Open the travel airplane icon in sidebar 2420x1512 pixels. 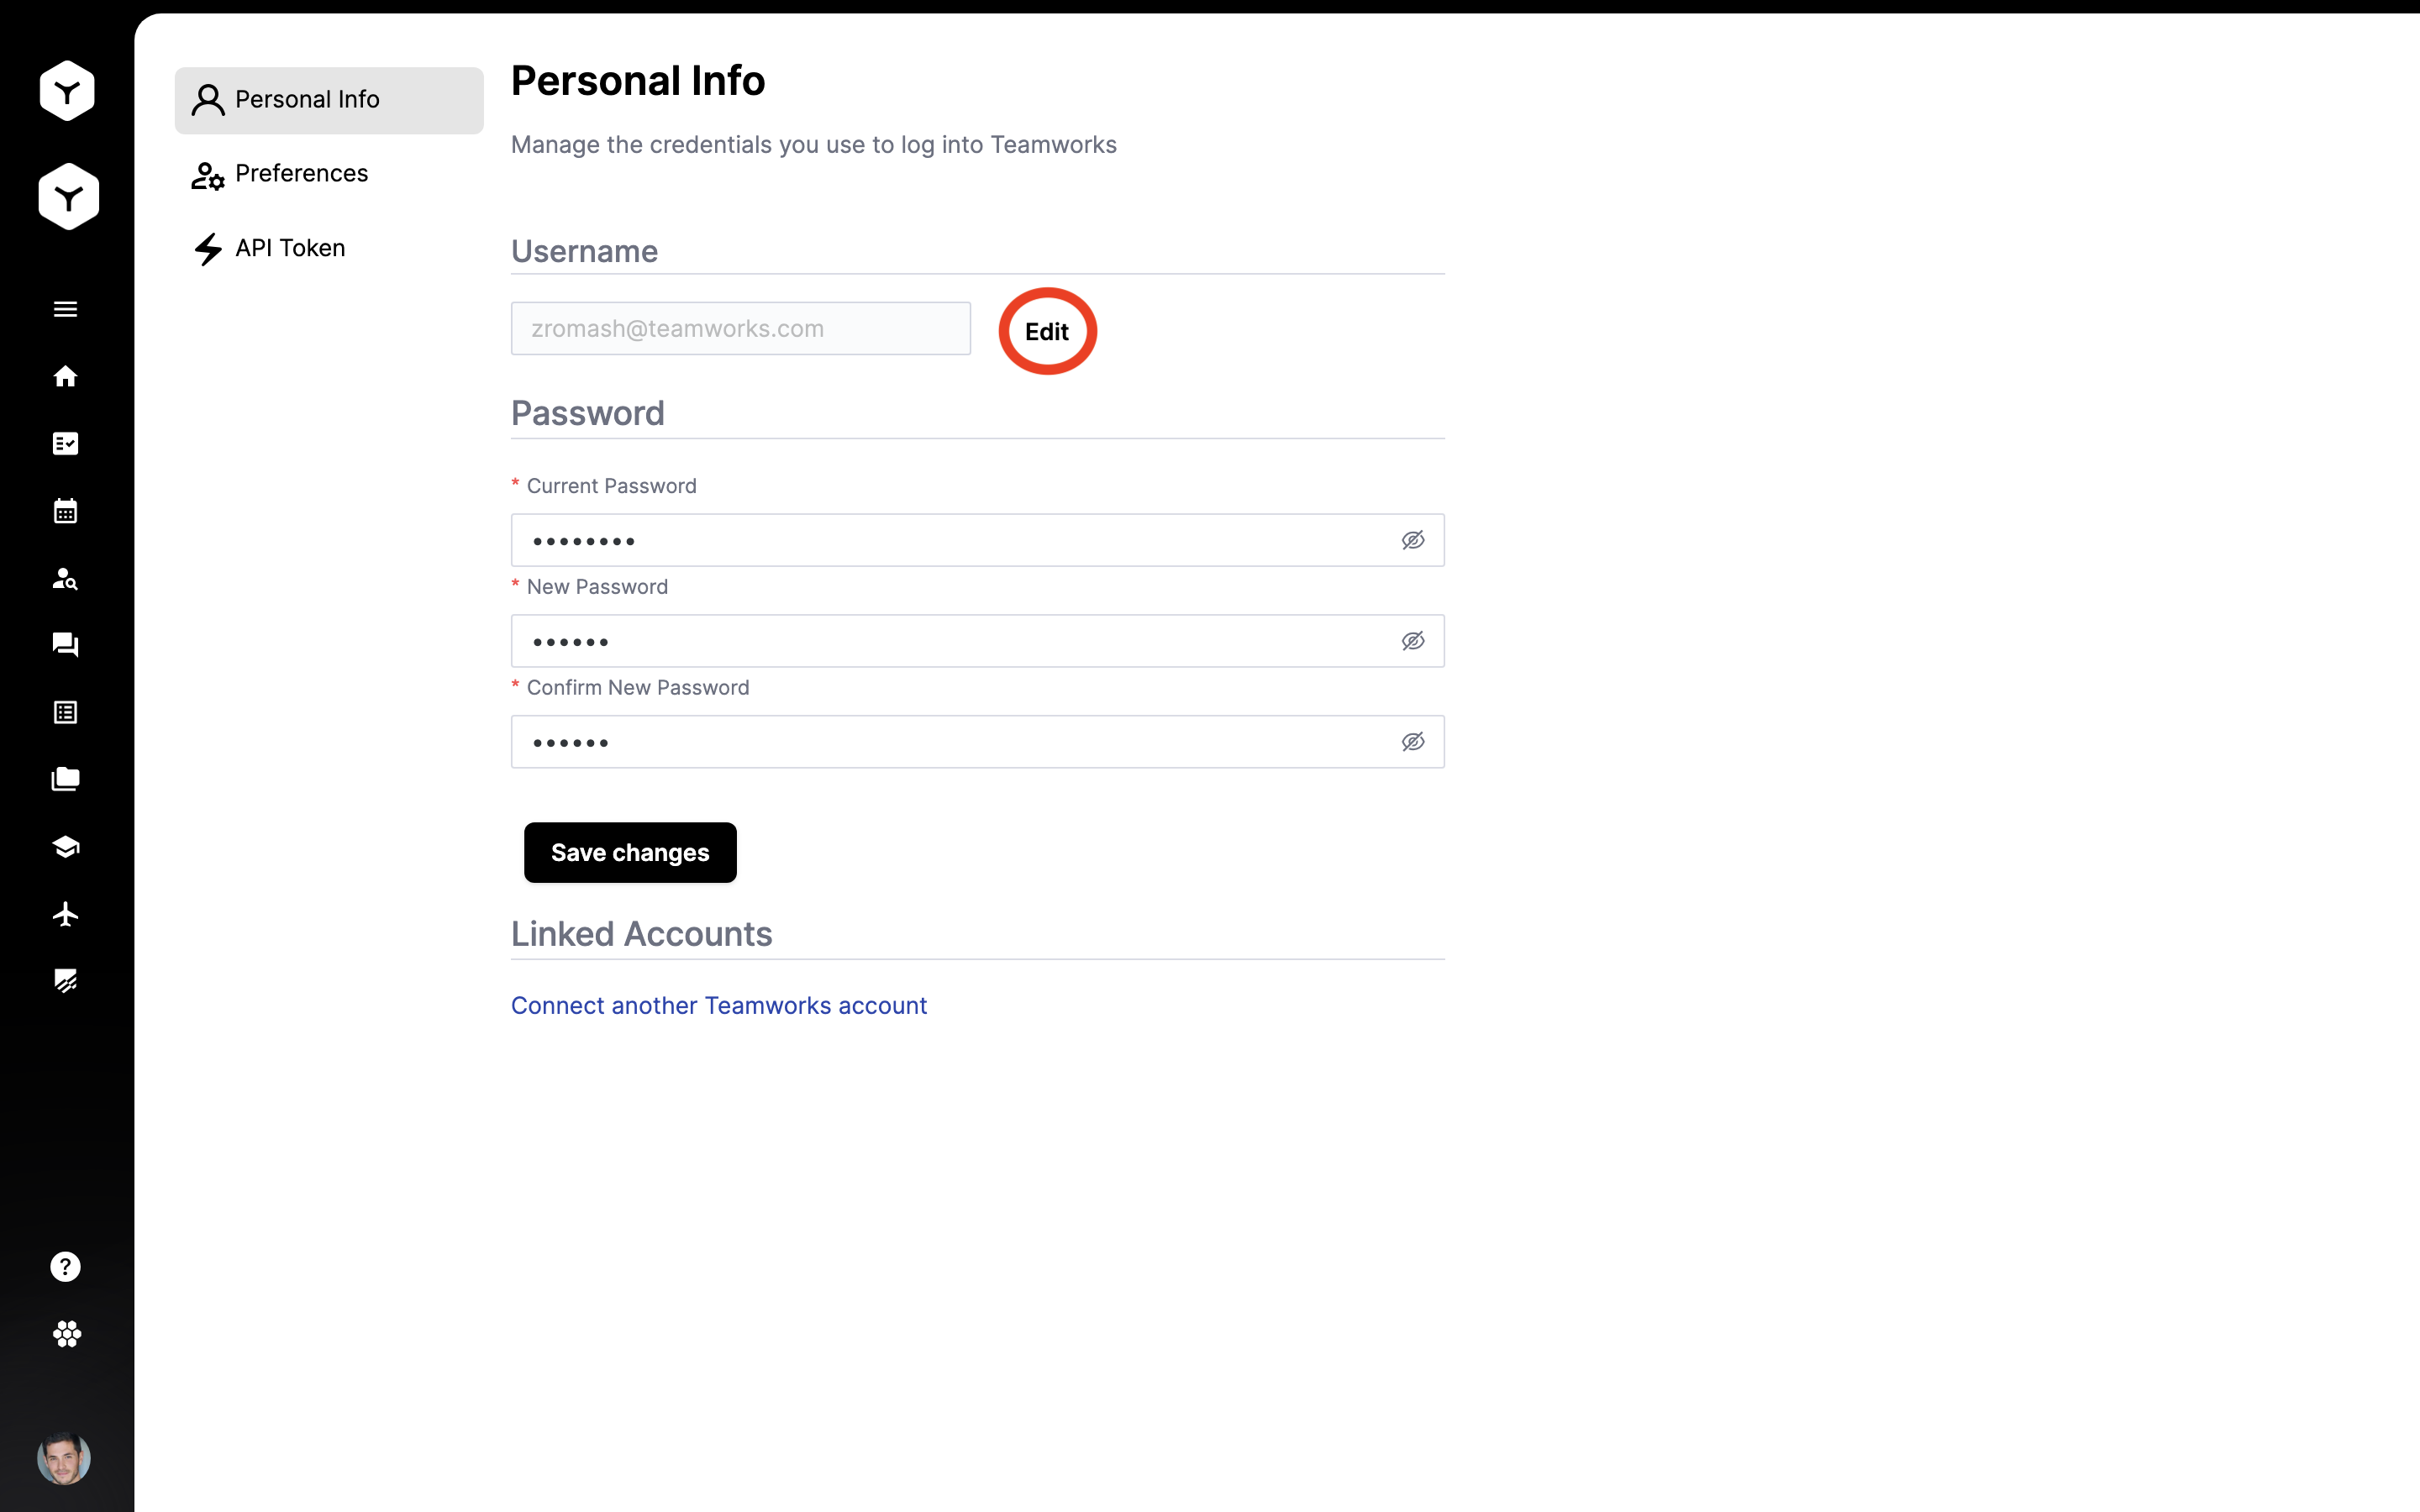[x=65, y=913]
